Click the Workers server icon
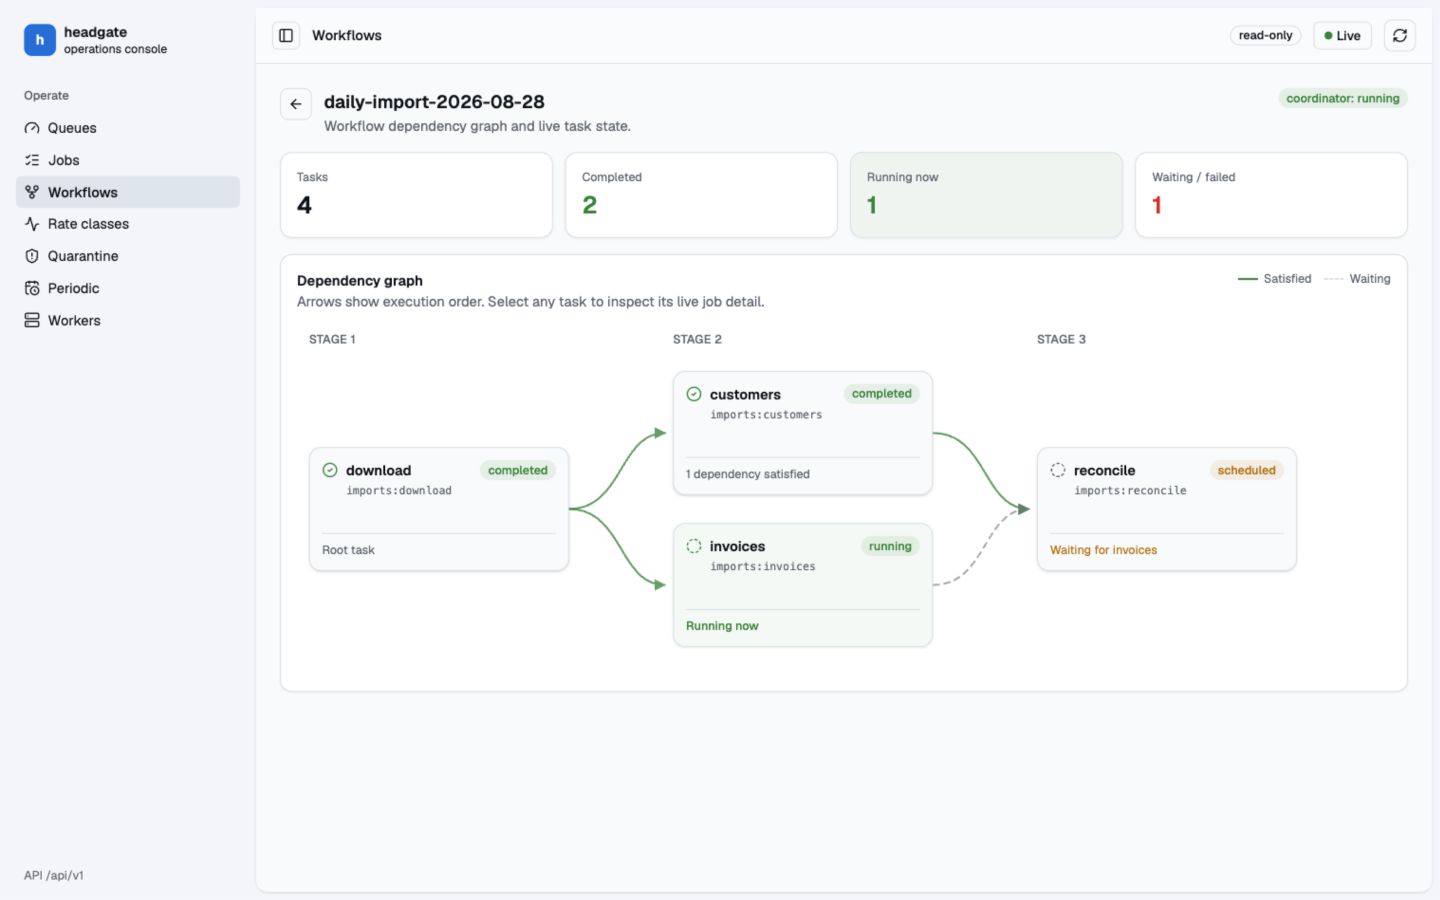 click(32, 320)
